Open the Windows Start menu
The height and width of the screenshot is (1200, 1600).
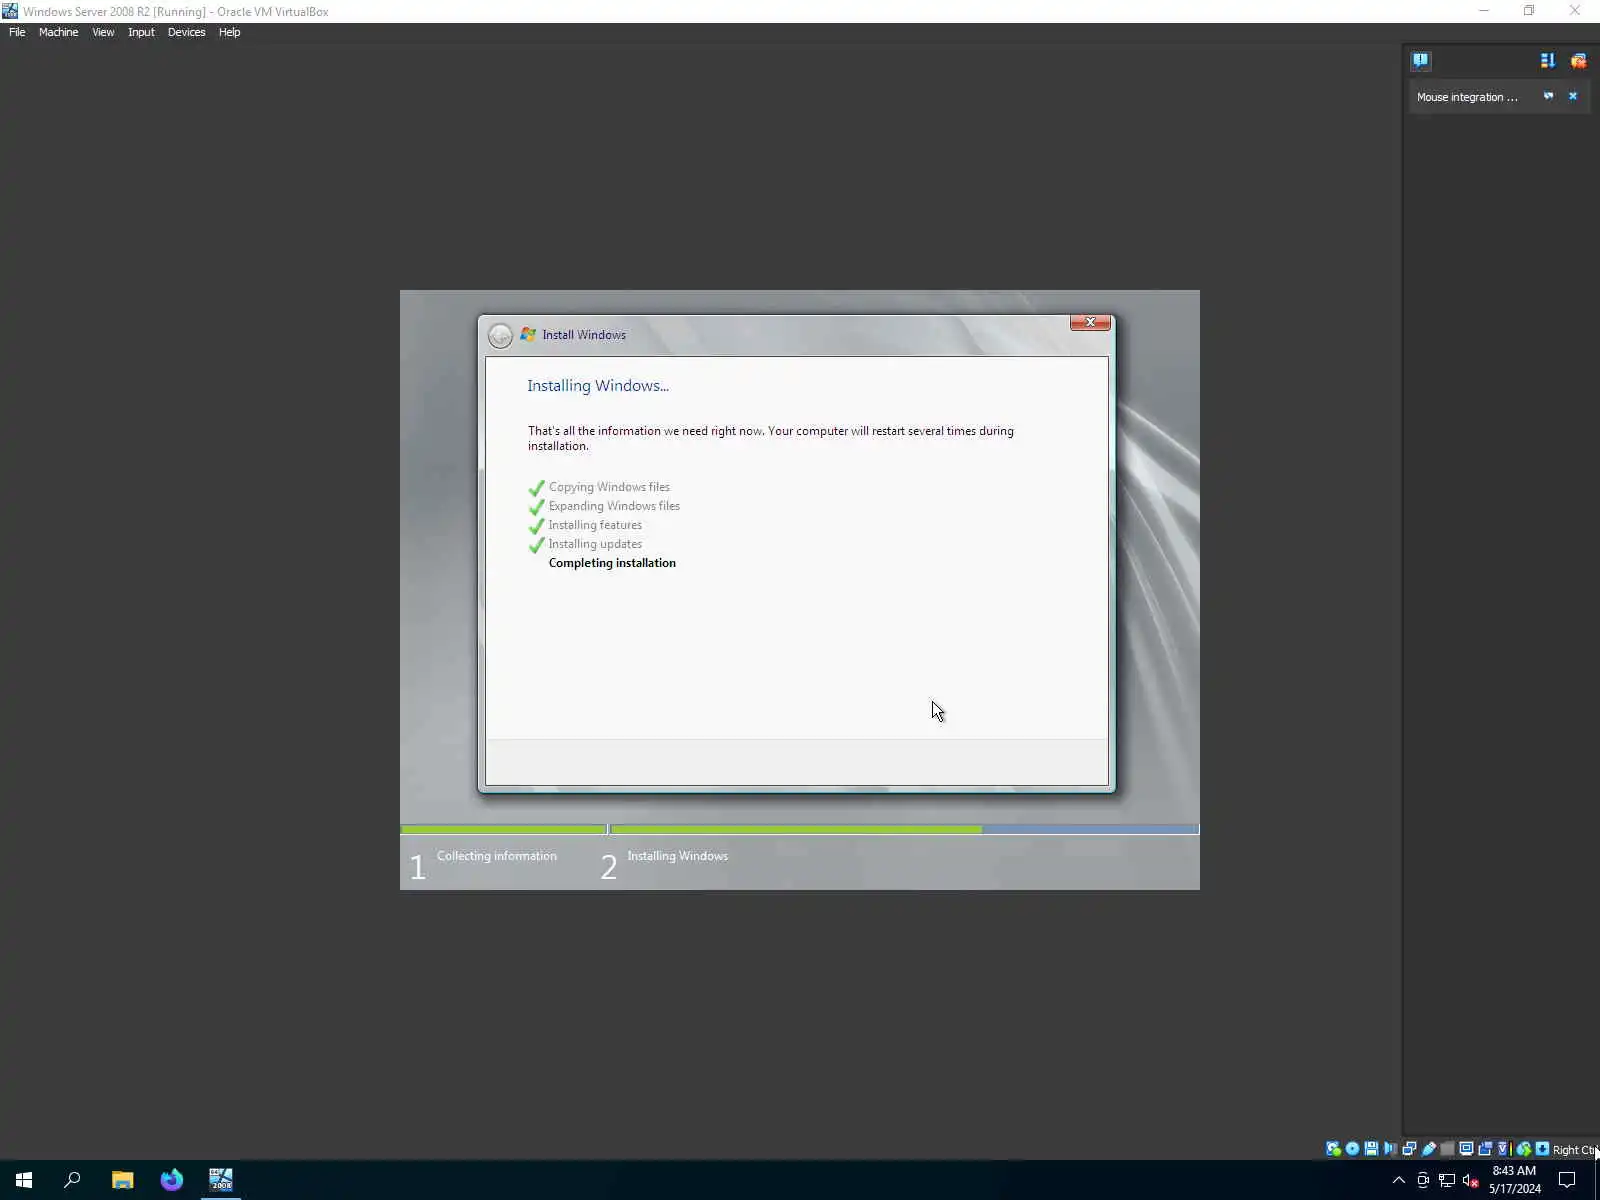point(24,1180)
